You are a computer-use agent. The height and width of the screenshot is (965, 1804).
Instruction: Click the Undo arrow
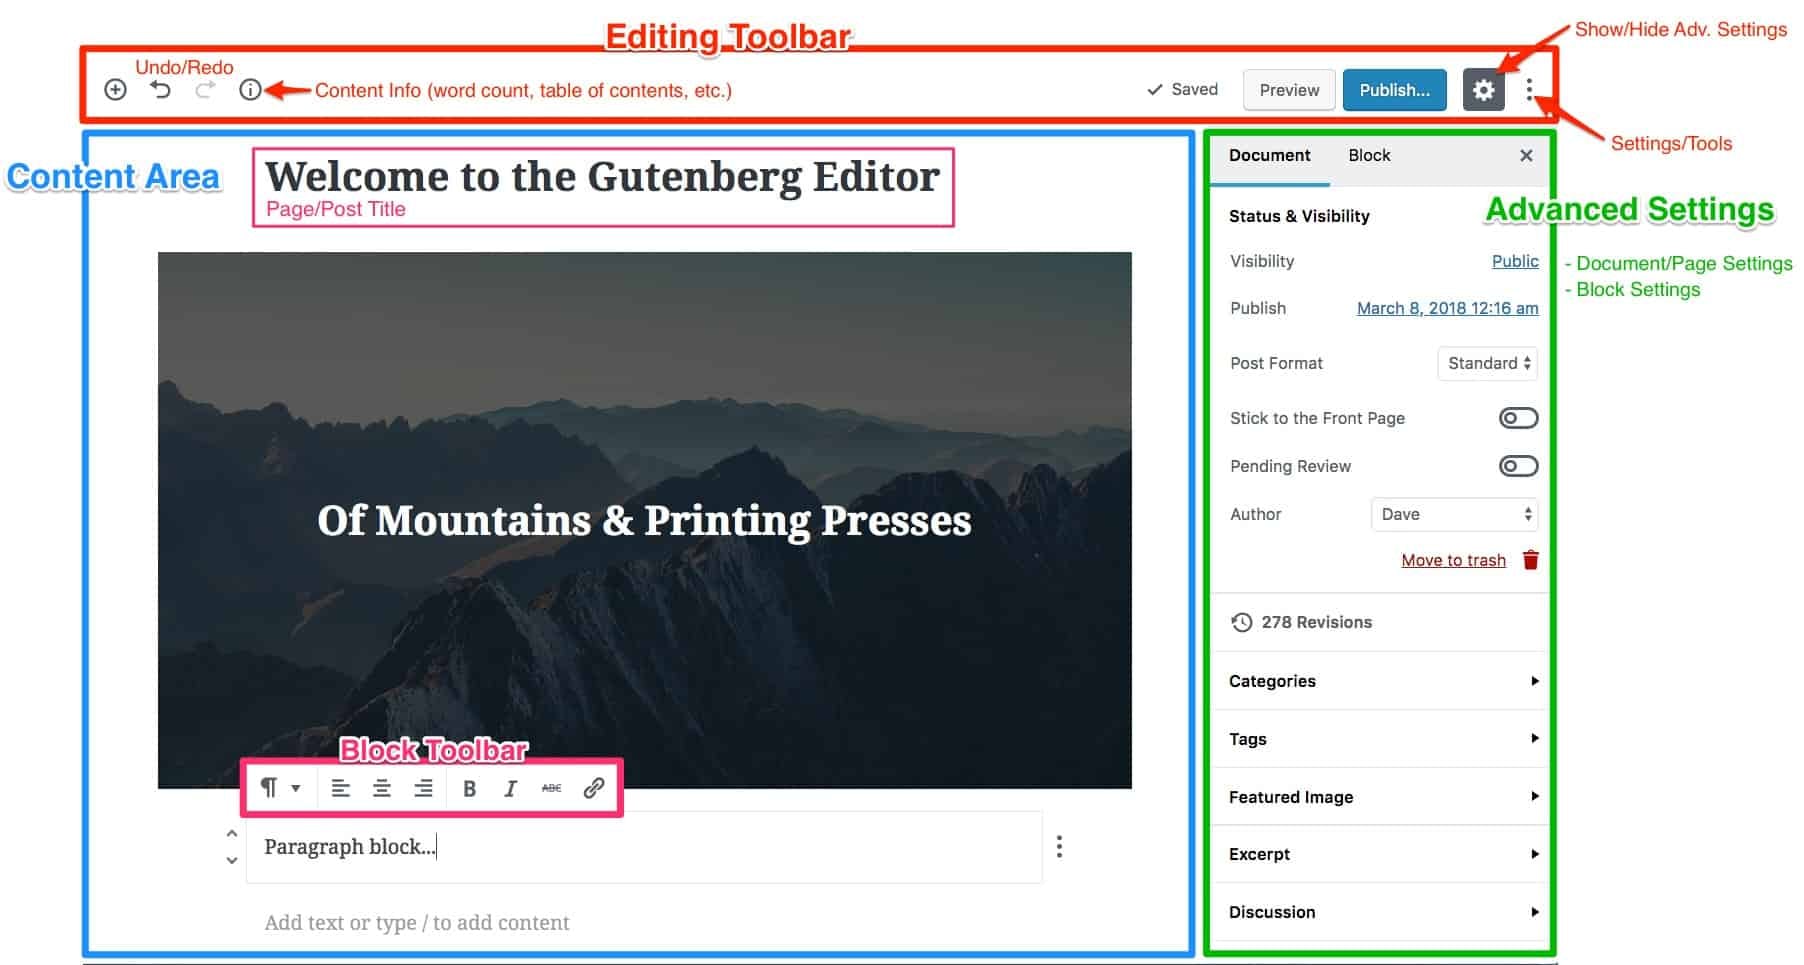tap(160, 89)
